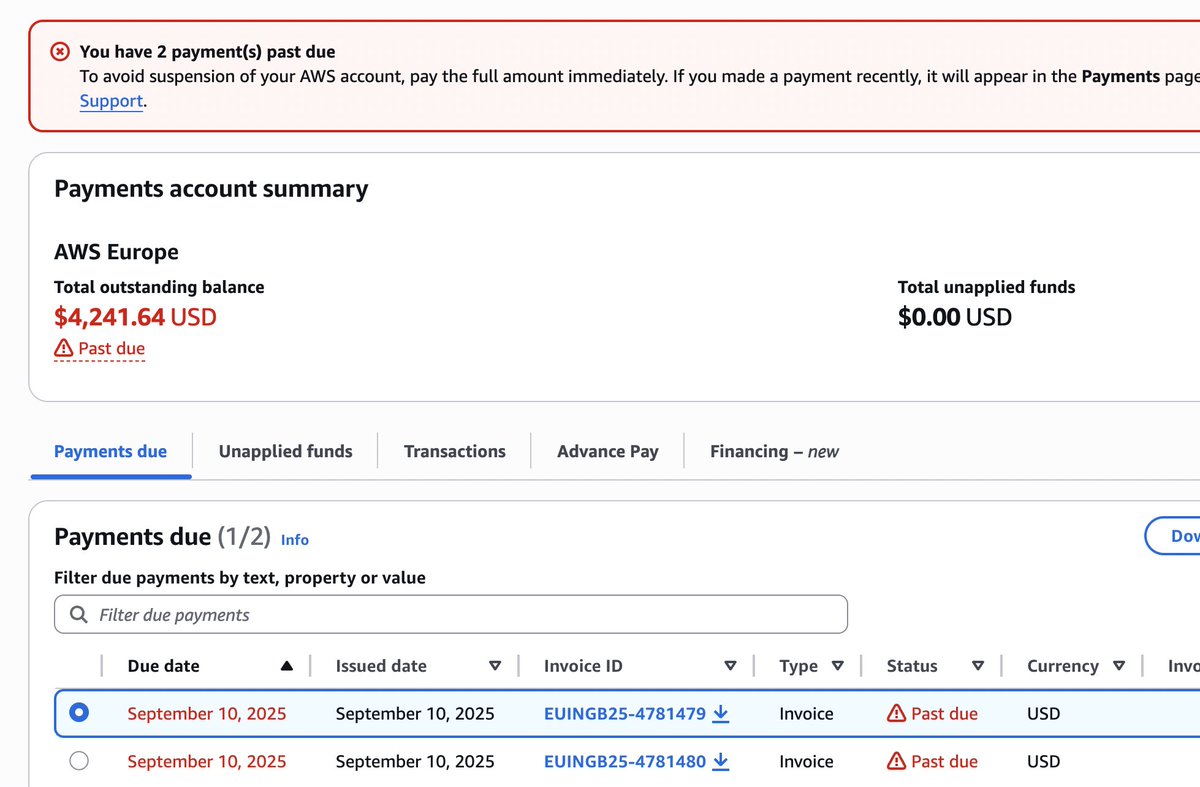Switch to the Payments due tab
The height and width of the screenshot is (787, 1200).
coord(110,451)
